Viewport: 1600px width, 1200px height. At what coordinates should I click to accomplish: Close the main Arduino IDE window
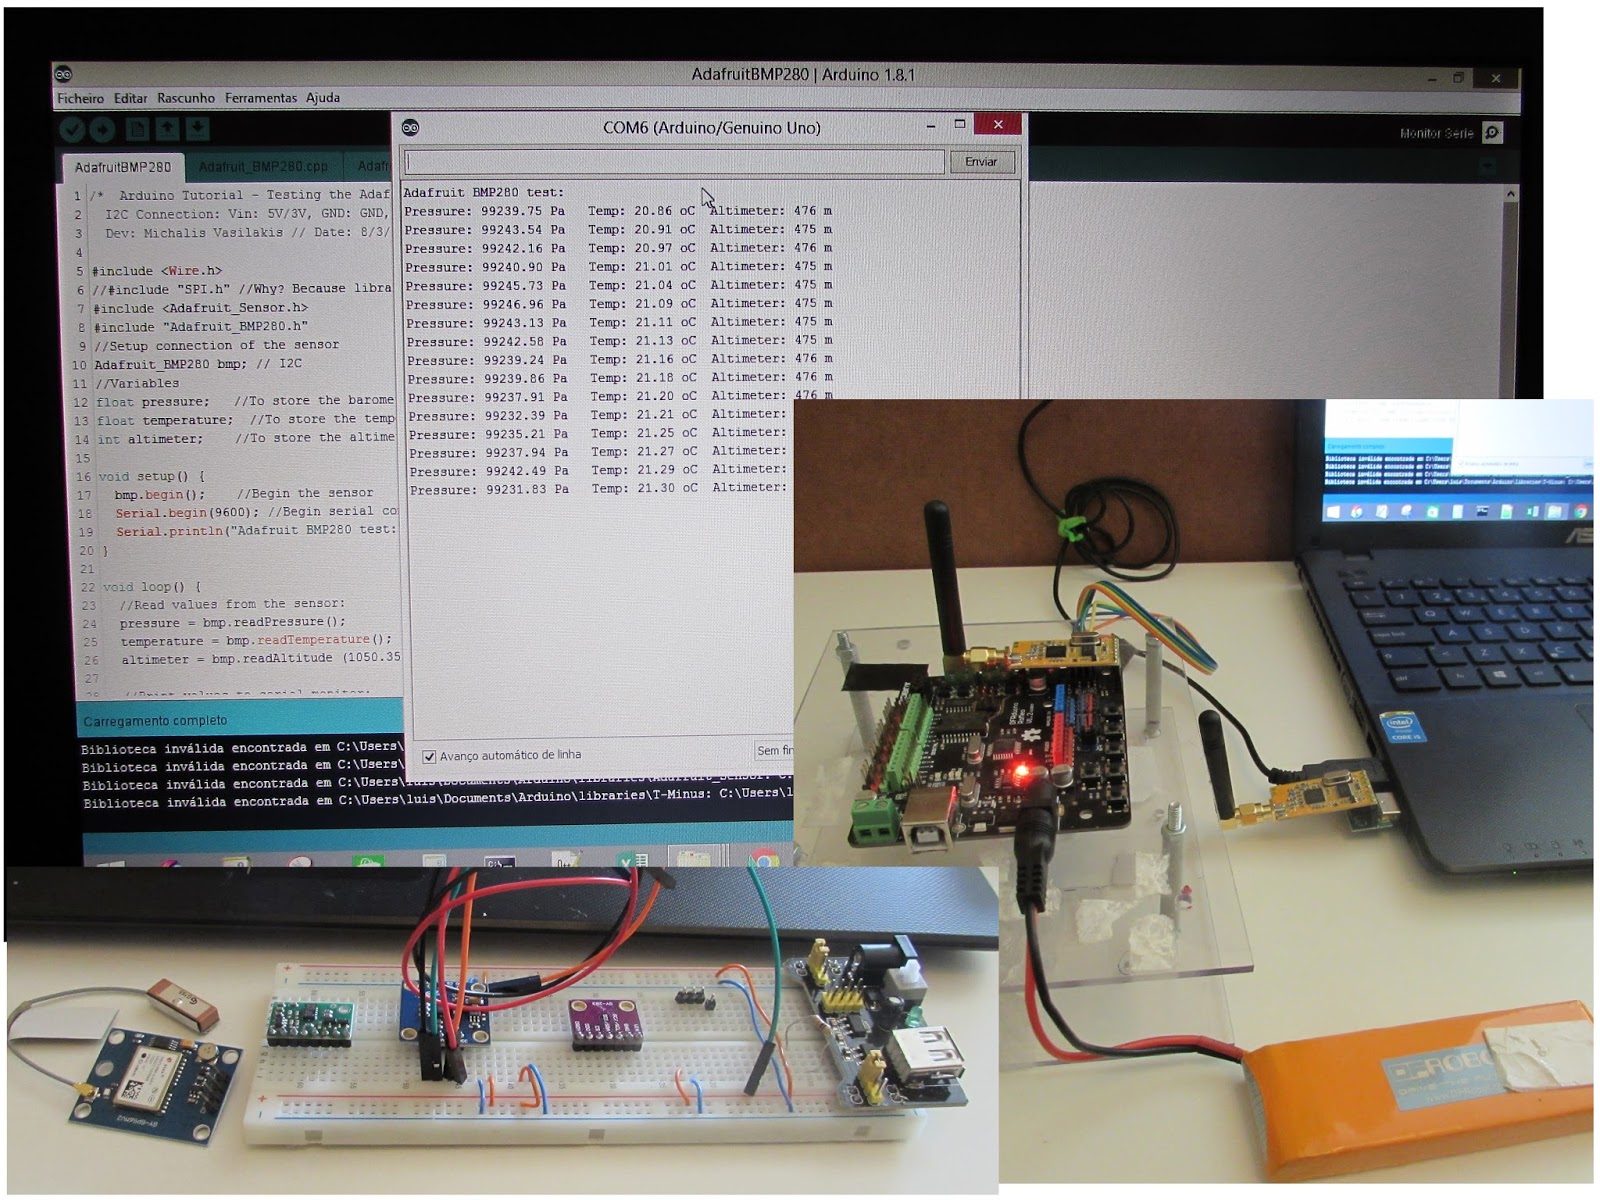[1496, 78]
